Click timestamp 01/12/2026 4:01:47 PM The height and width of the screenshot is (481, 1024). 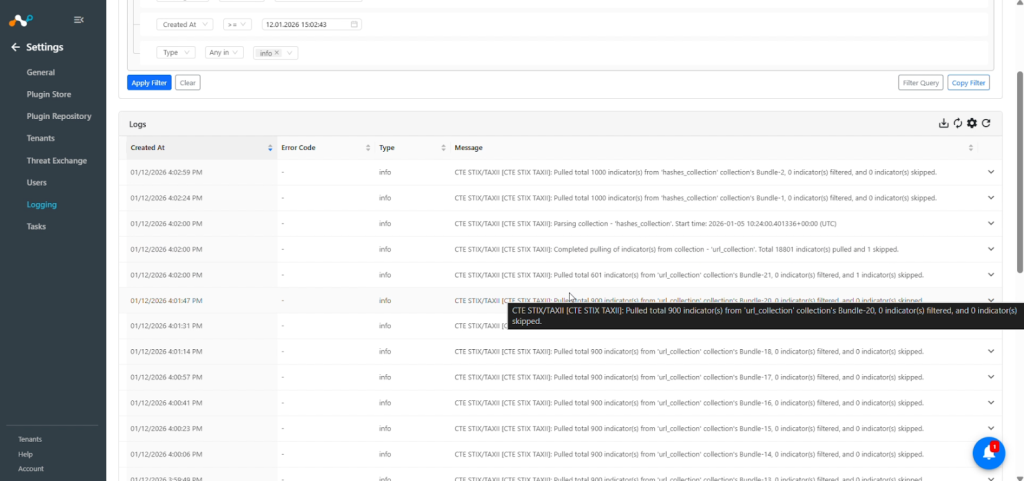pyautogui.click(x=167, y=301)
